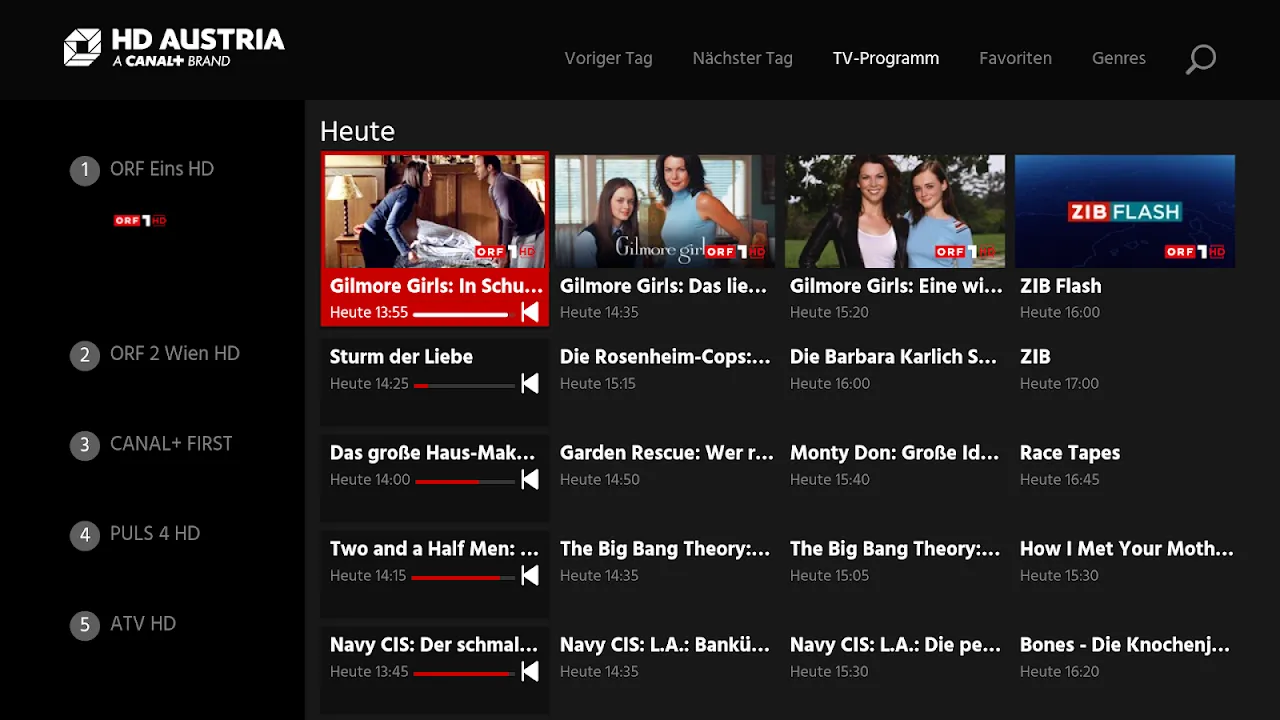
Task: Open the ZIB Flash thumbnail
Action: coord(1125,211)
